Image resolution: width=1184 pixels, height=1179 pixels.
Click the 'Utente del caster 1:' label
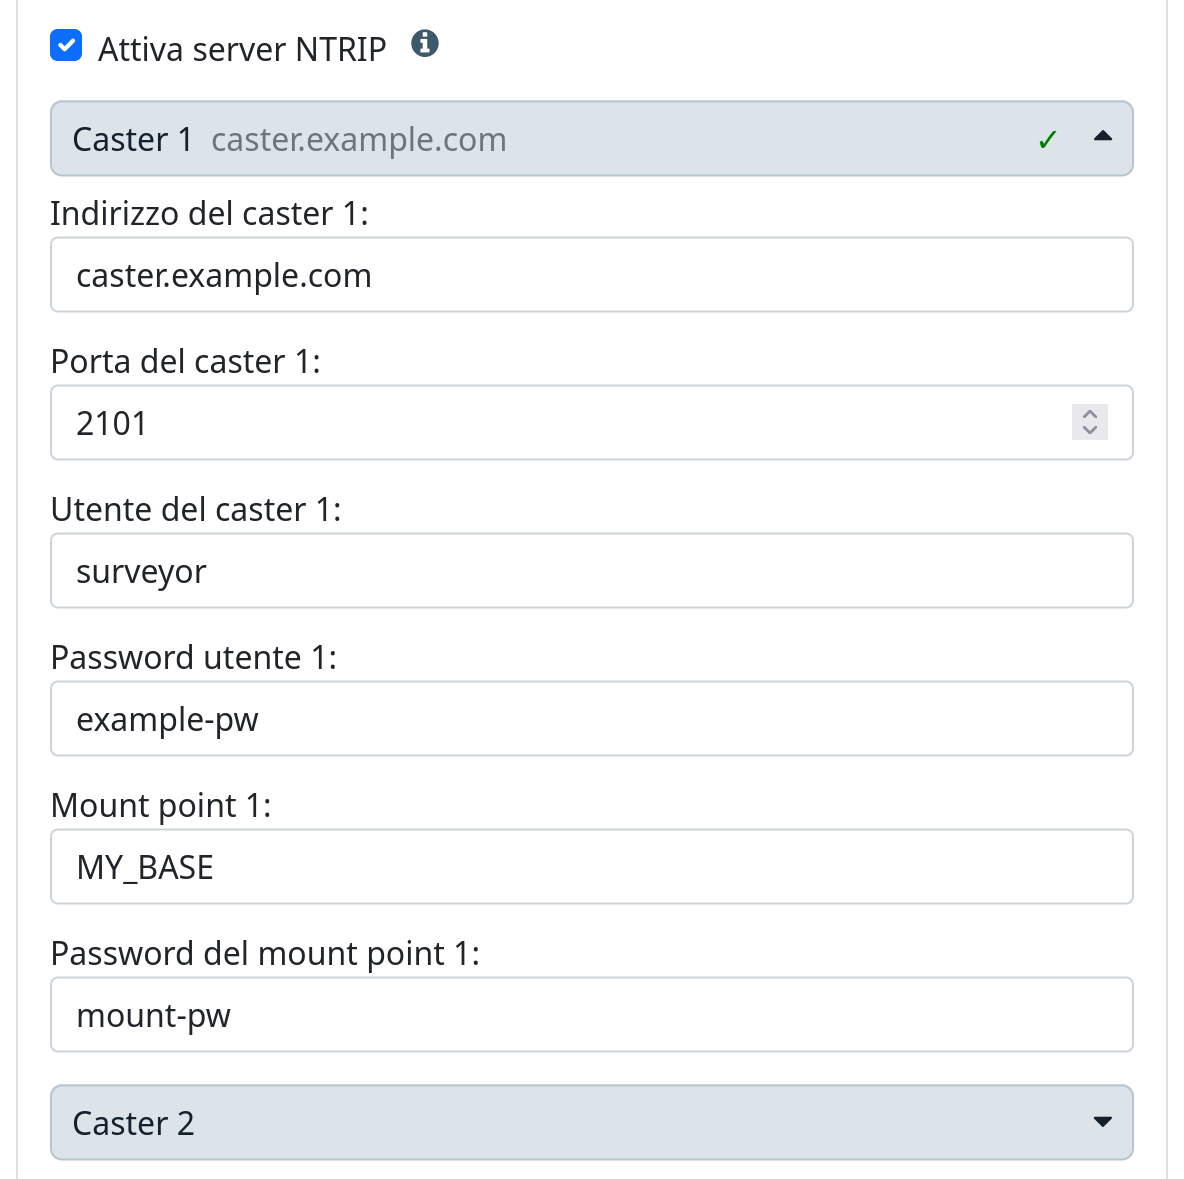pyautogui.click(x=196, y=510)
